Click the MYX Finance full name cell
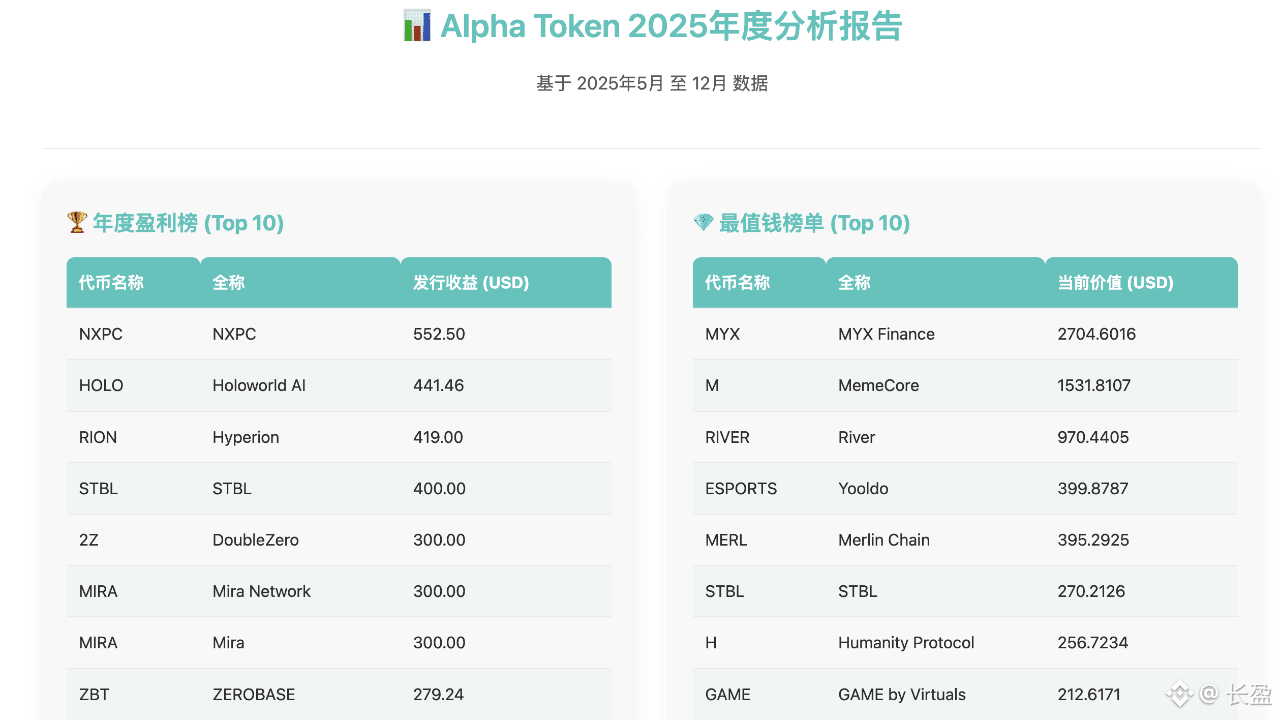Screen dimensions: 1280x720 click(886, 334)
